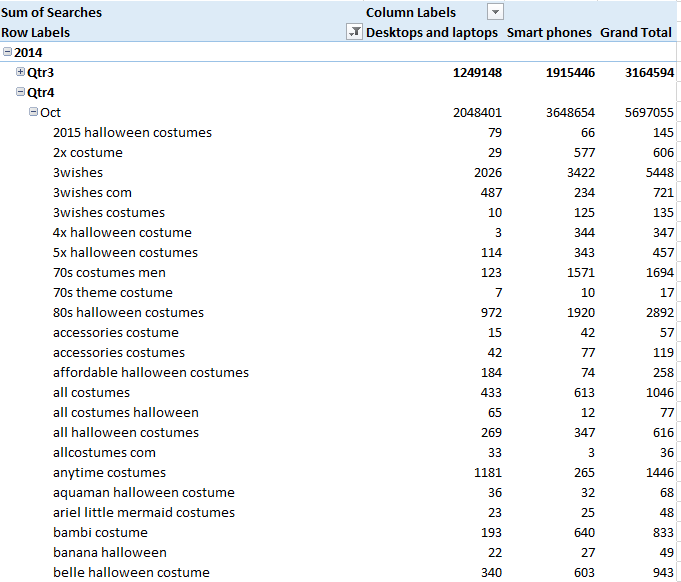
Task: Select the Oct smart phones value 3648654
Action: pyautogui.click(x=570, y=112)
